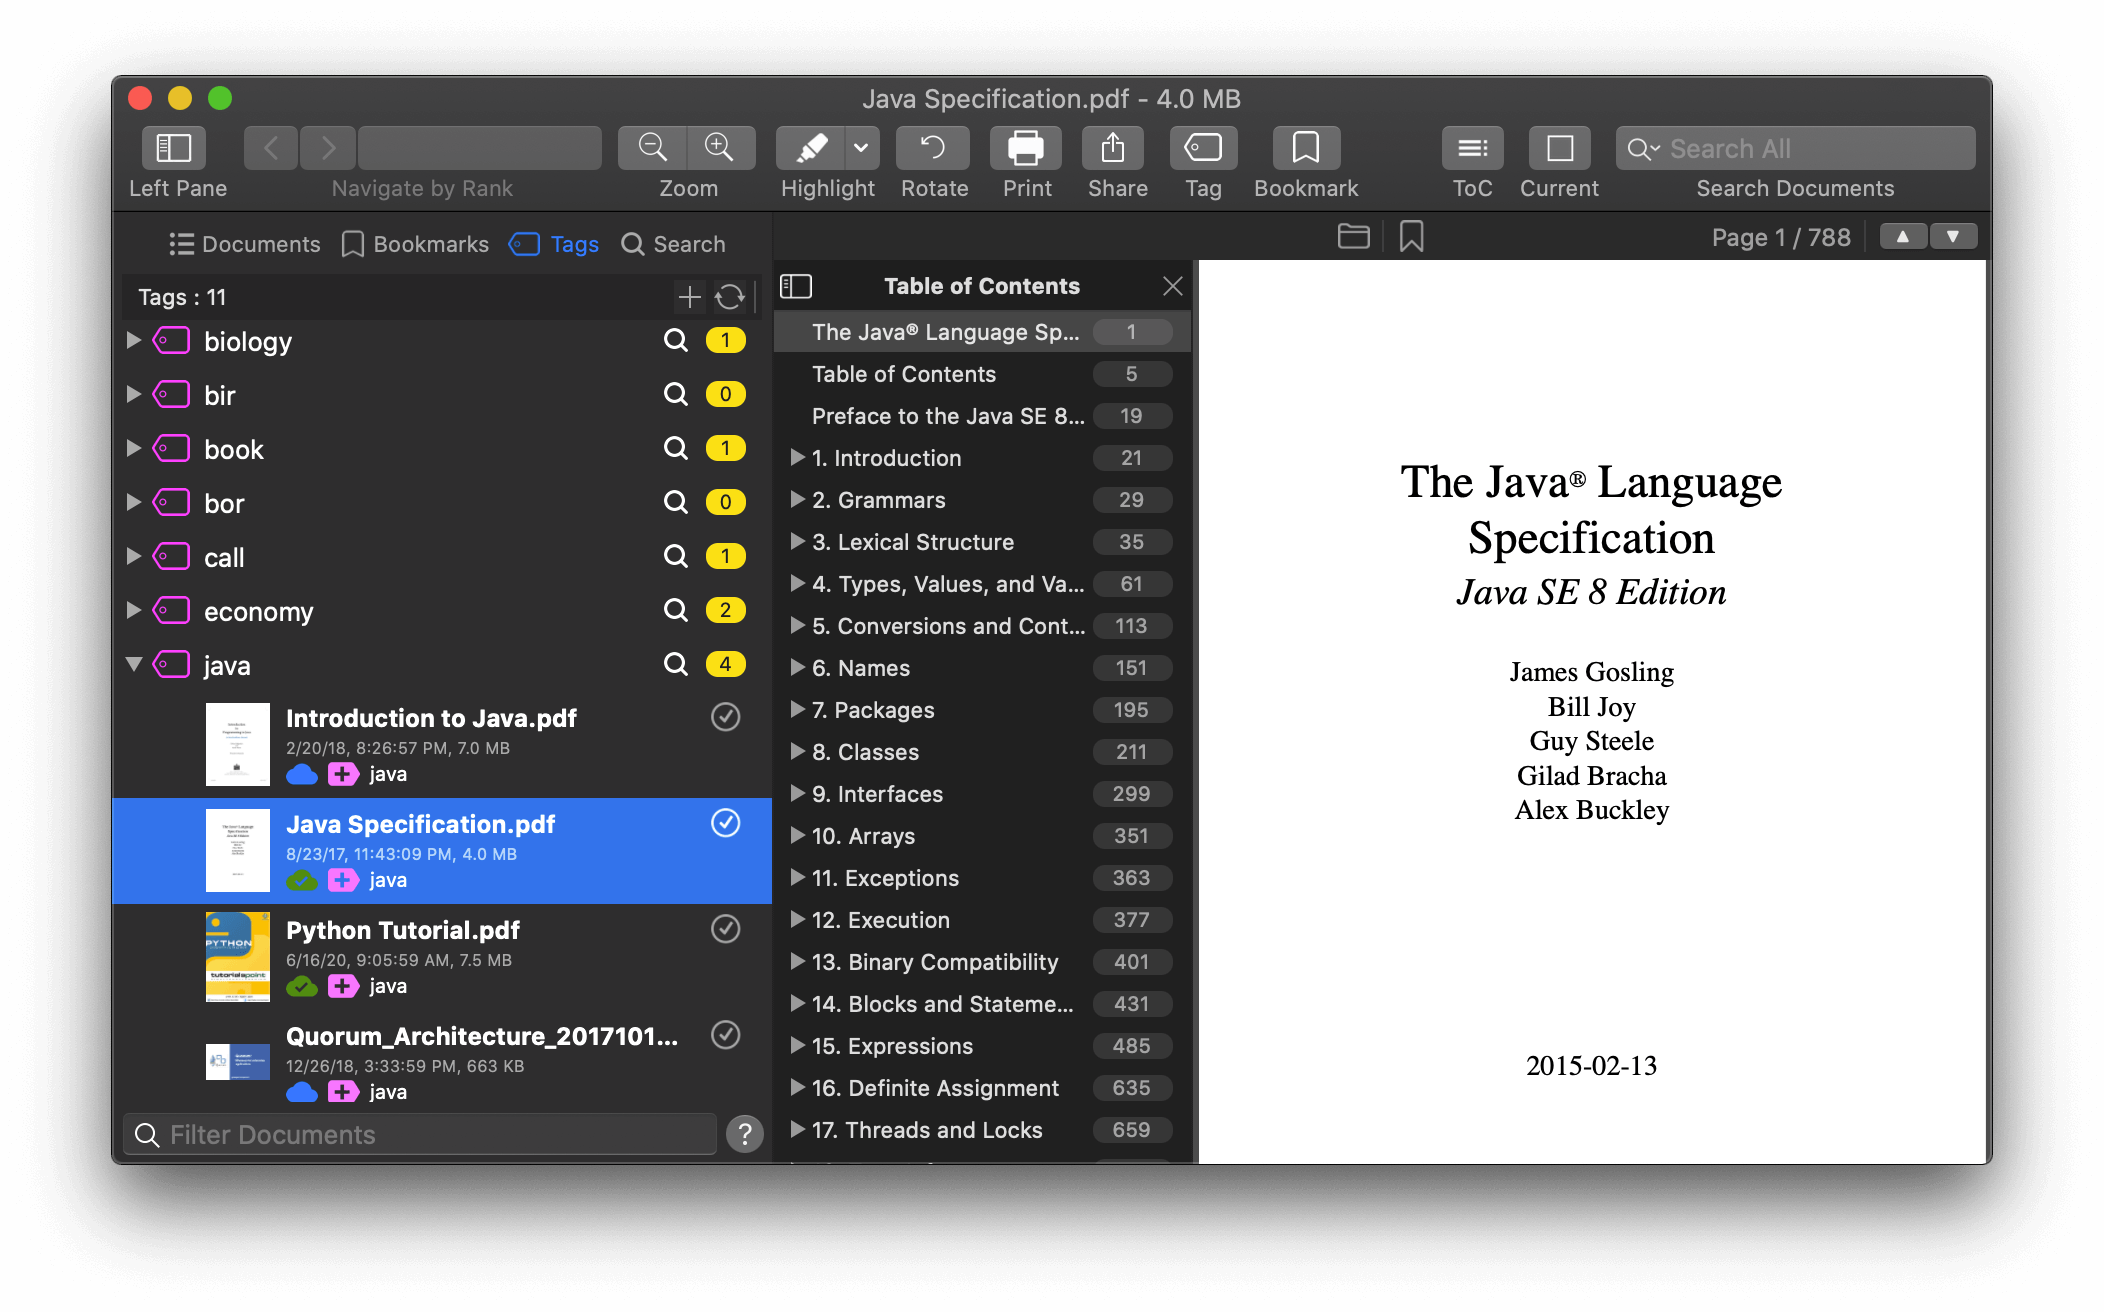Expand the call tag
Image resolution: width=2104 pixels, height=1312 pixels.
133,557
